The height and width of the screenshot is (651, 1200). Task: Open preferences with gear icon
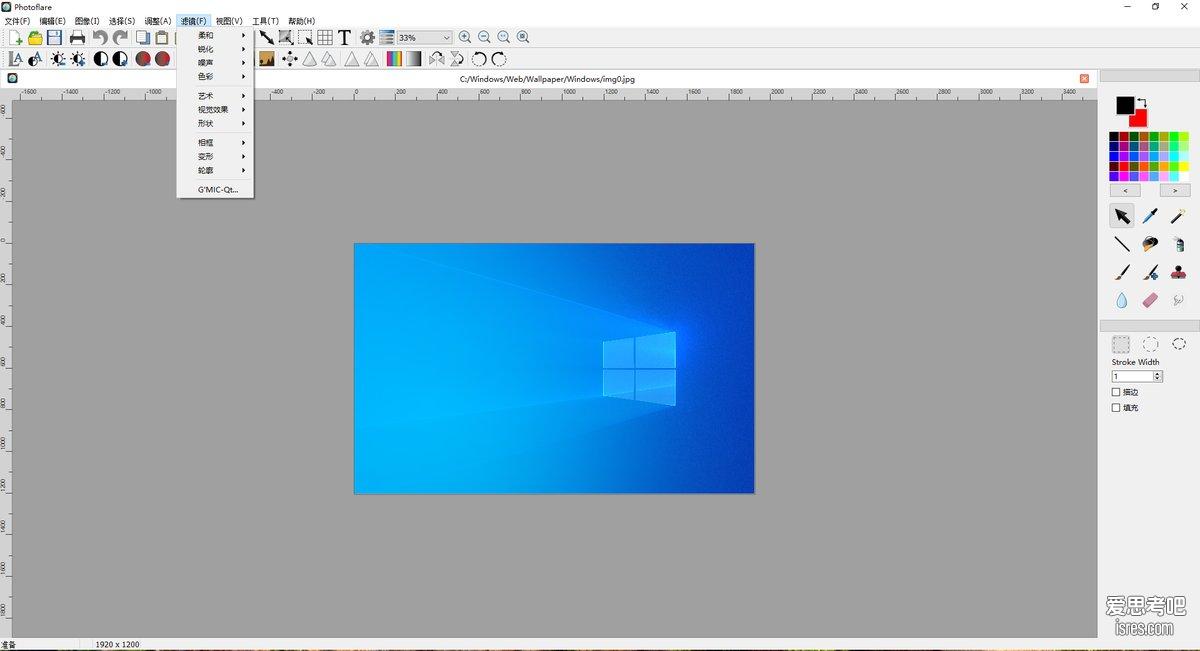click(368, 37)
